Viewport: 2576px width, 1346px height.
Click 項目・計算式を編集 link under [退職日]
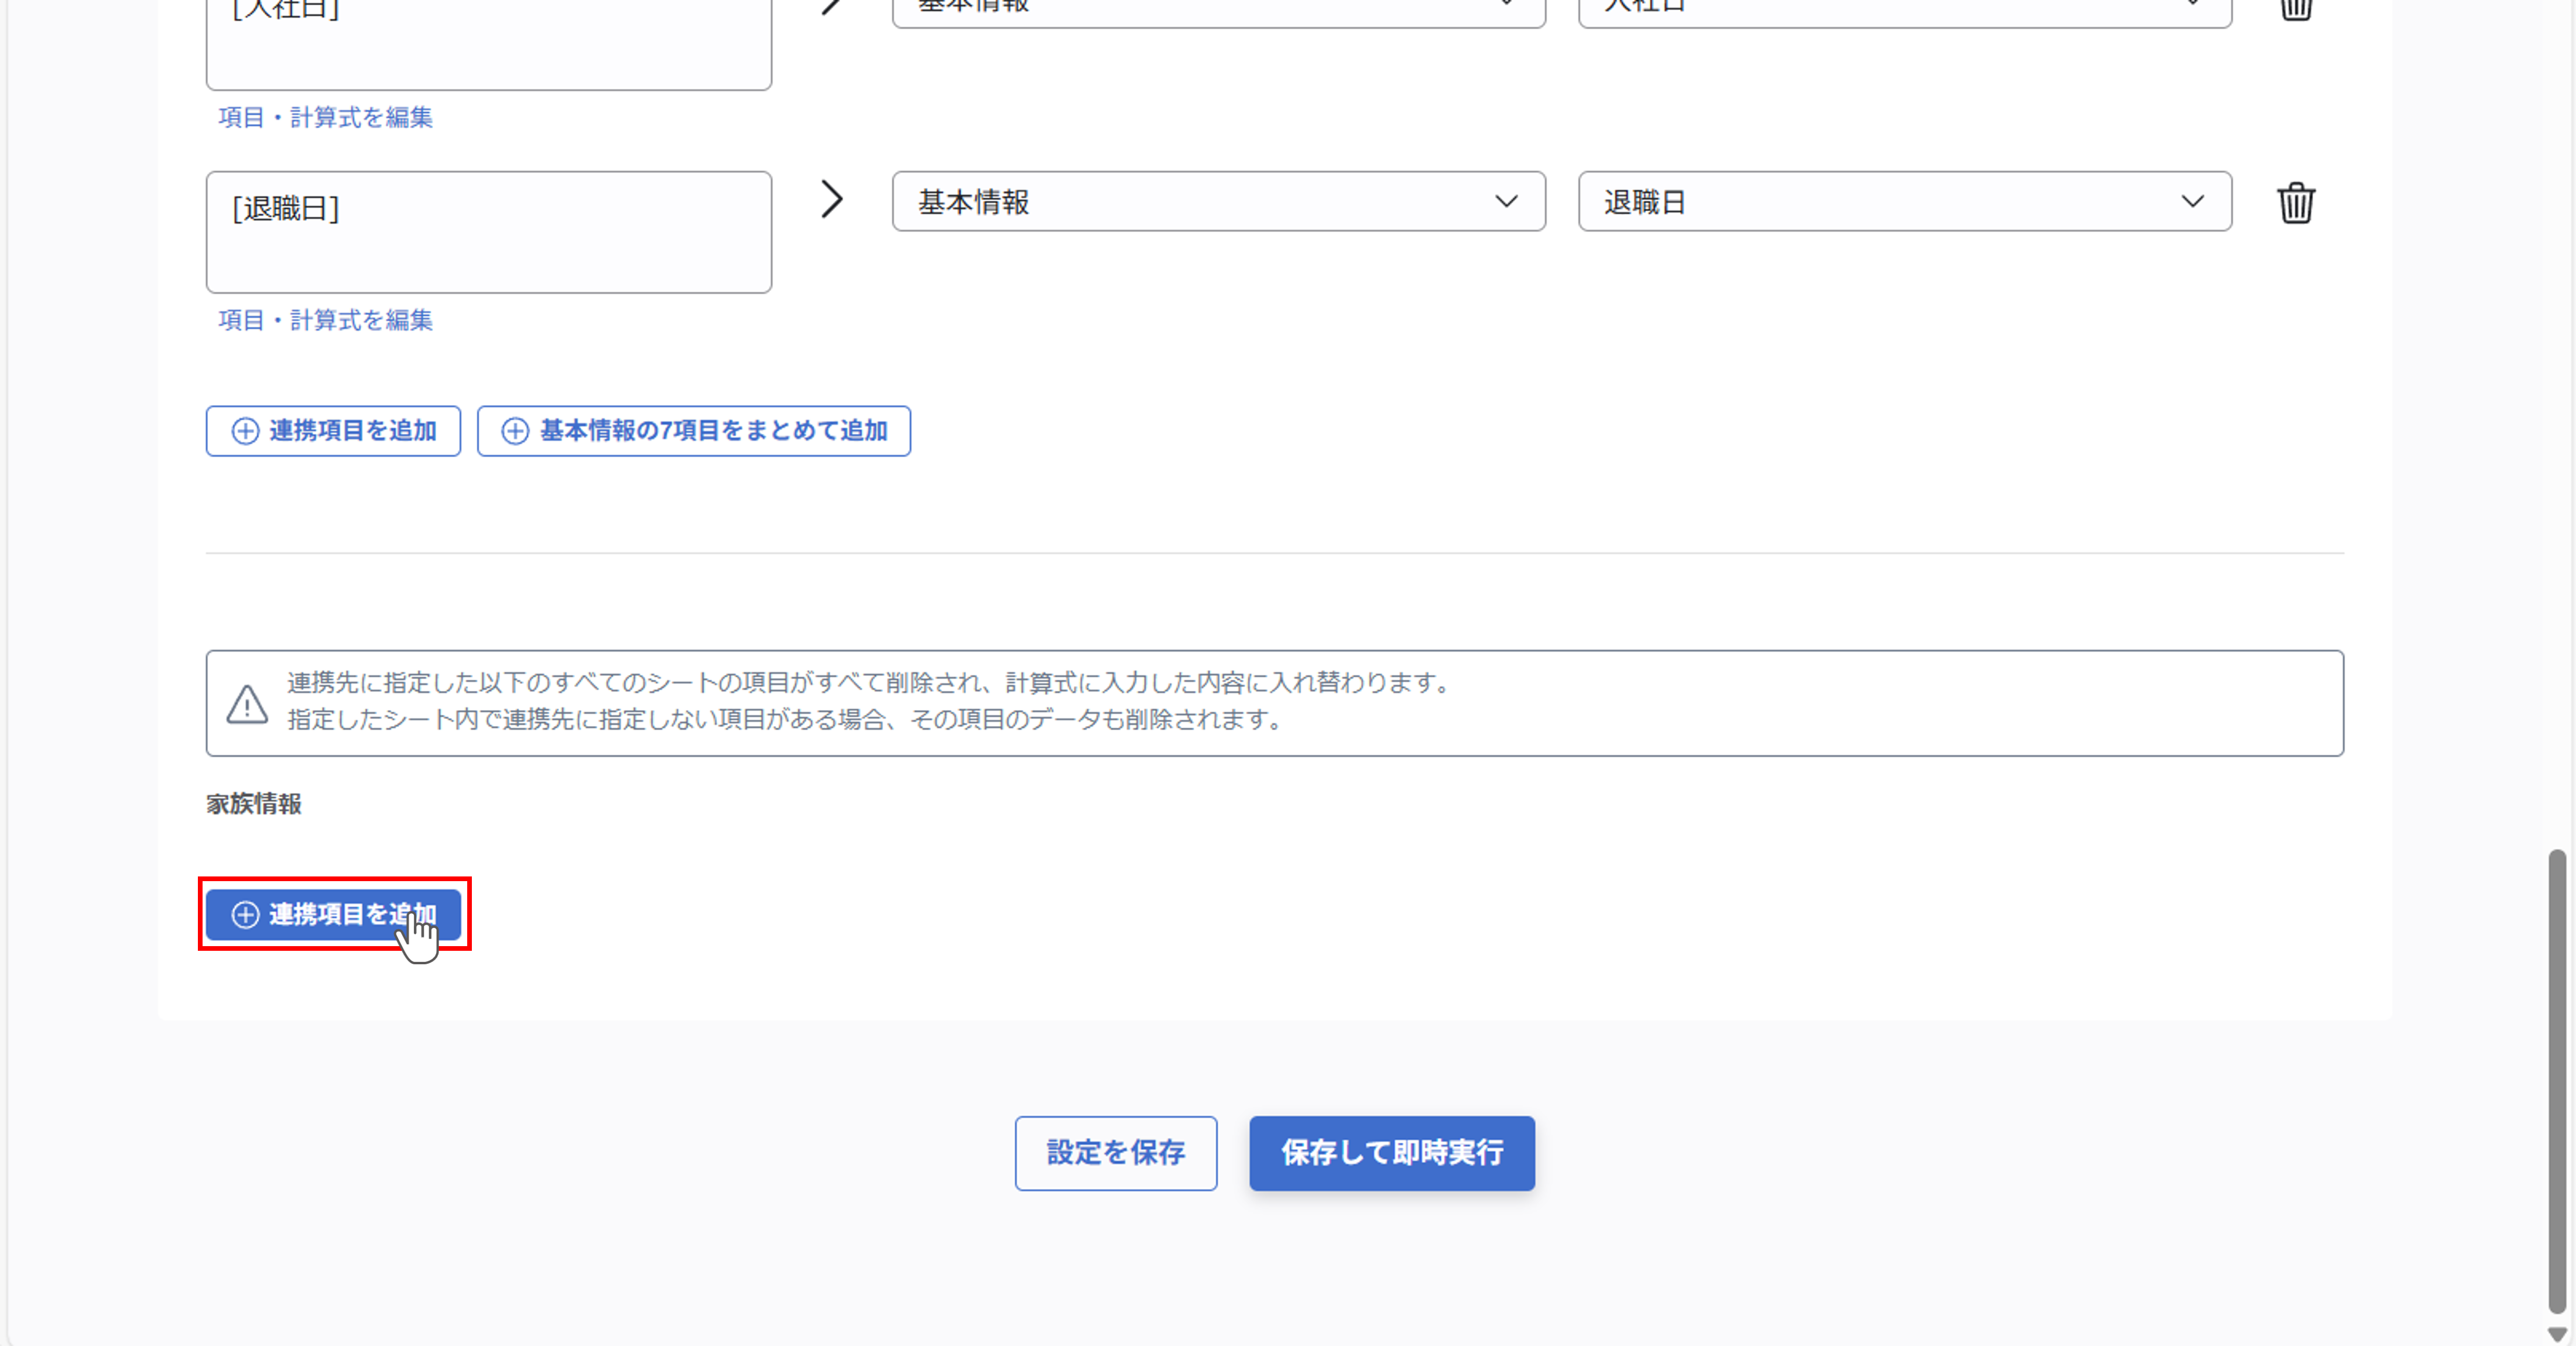pyautogui.click(x=324, y=320)
